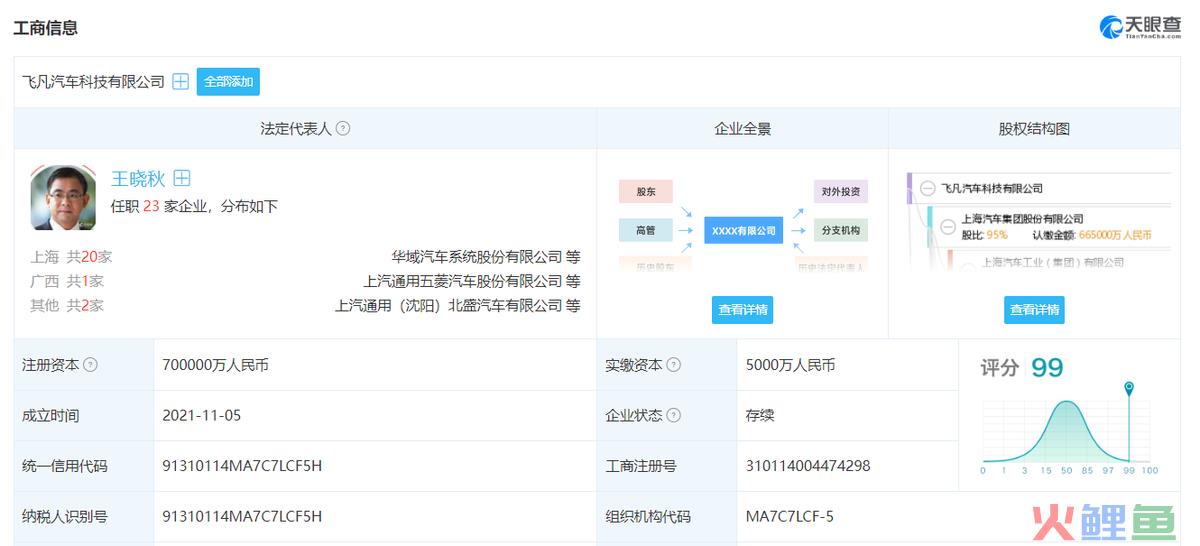Click 股权结构图 column header
Image resolution: width=1200 pixels, height=546 pixels.
click(x=1034, y=129)
